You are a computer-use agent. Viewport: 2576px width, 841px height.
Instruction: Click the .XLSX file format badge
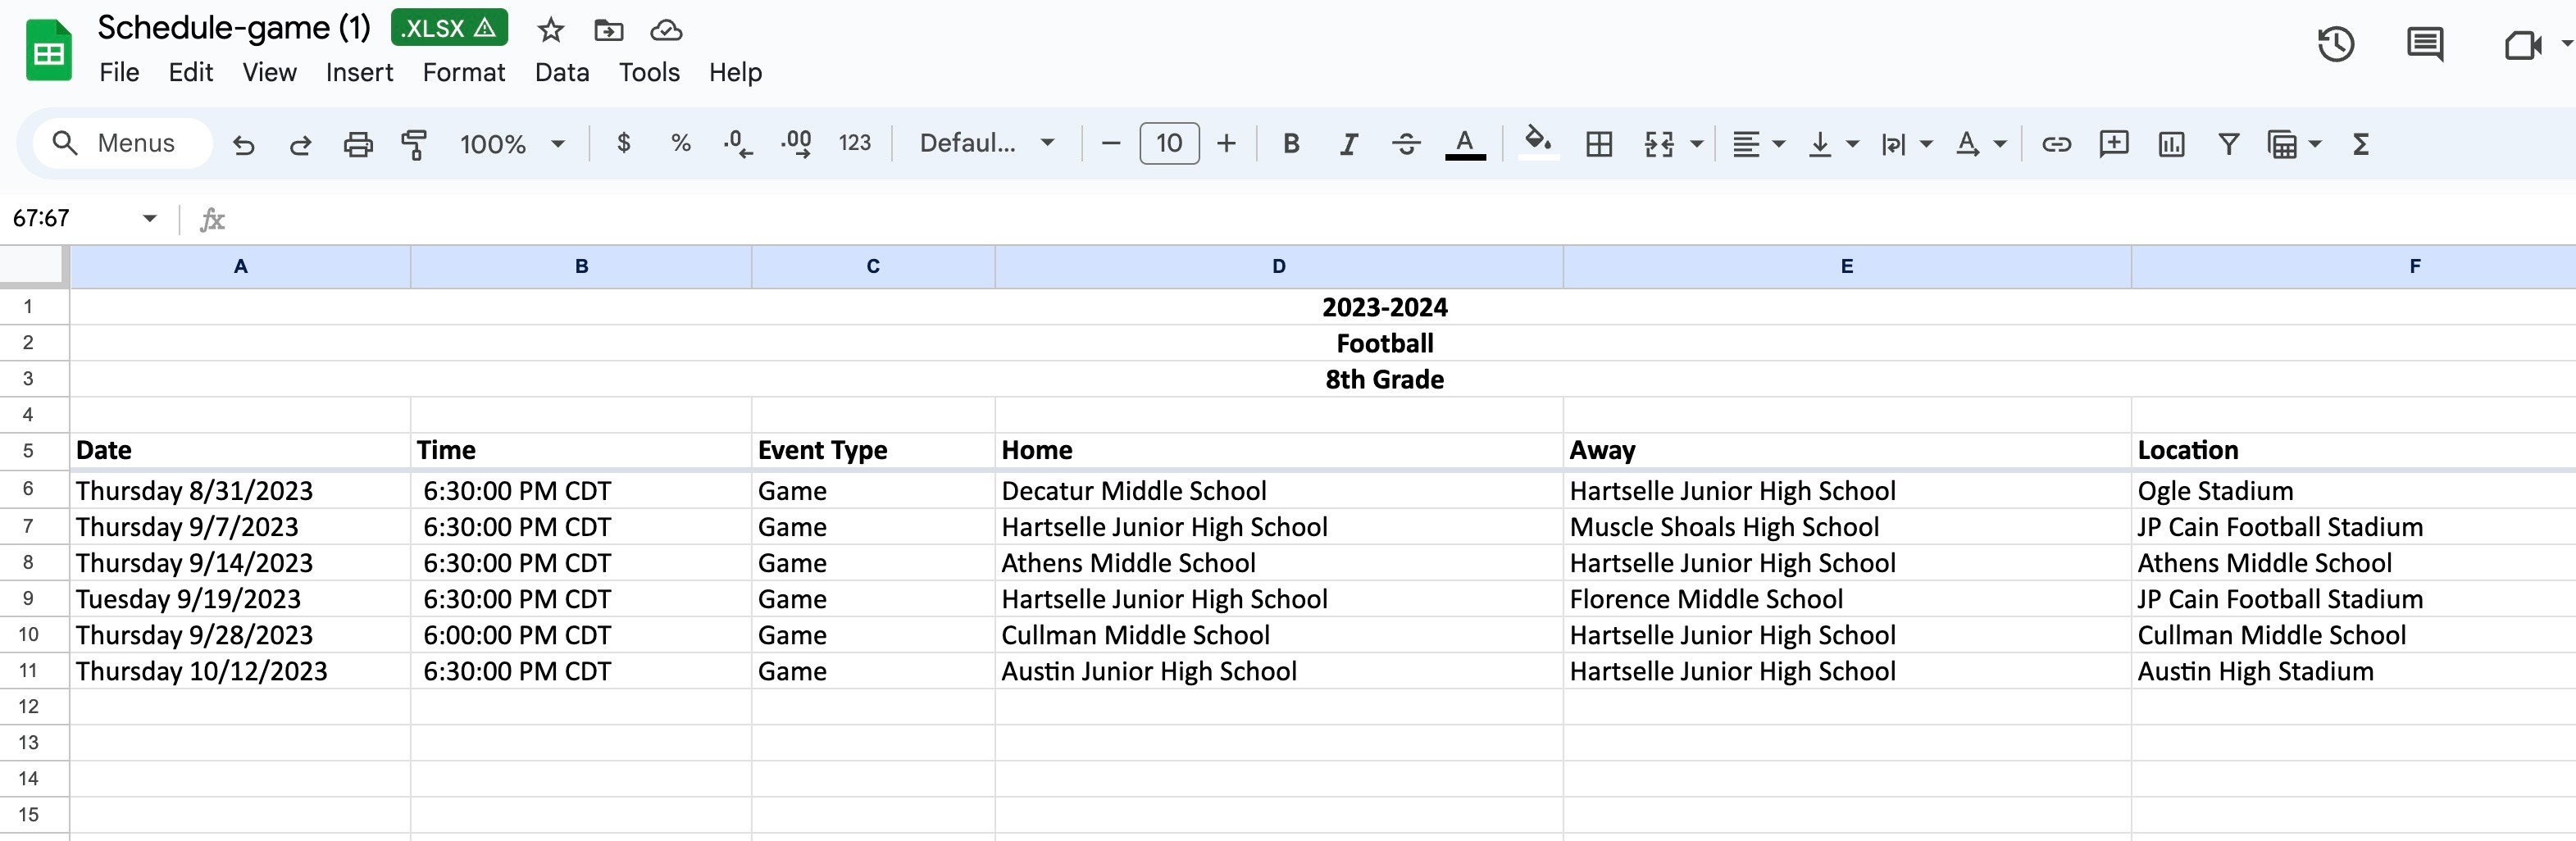coord(449,28)
